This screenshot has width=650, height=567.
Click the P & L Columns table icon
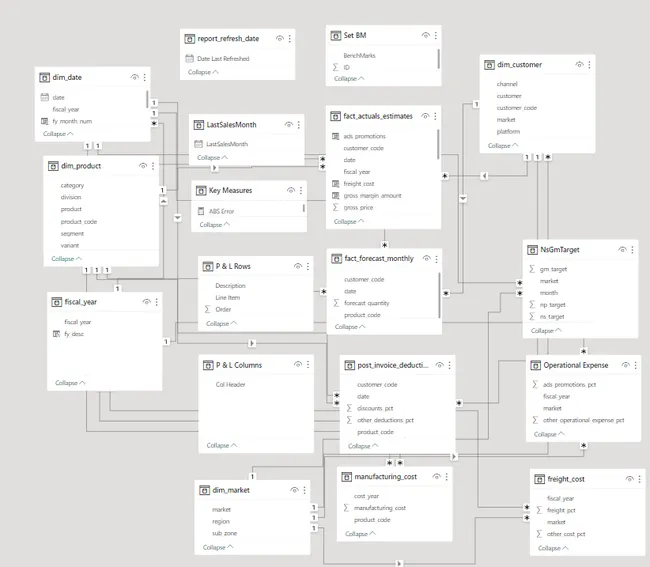click(x=208, y=365)
